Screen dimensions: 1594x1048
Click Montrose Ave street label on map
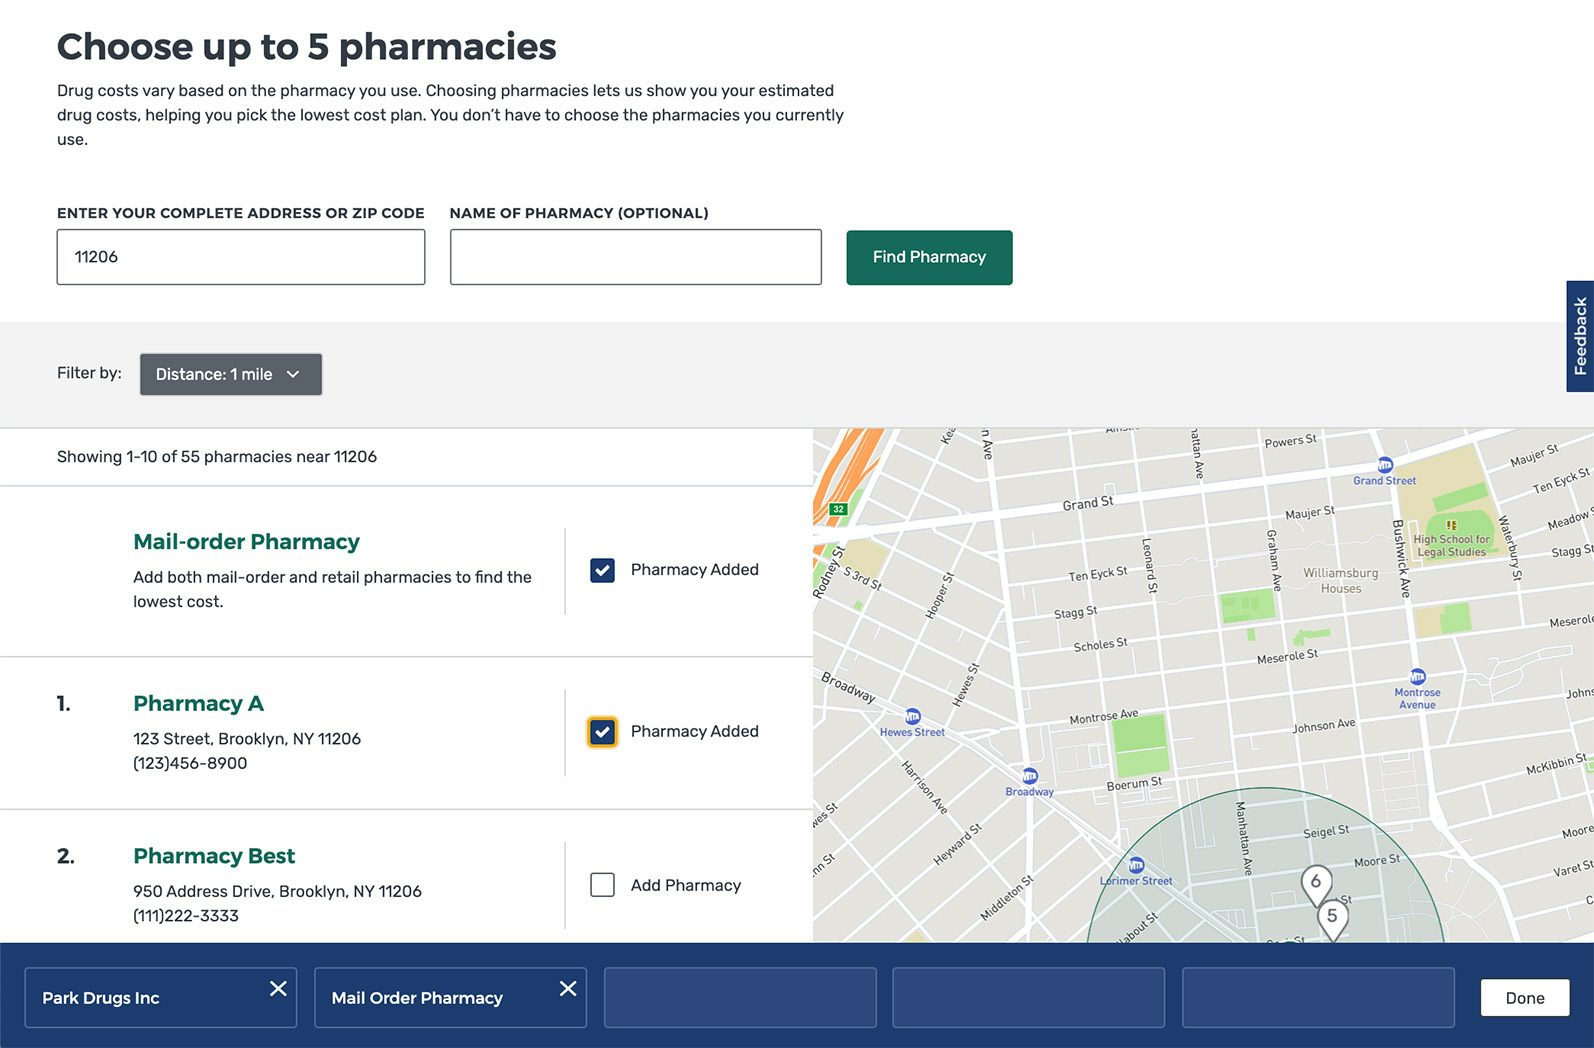tap(1104, 716)
